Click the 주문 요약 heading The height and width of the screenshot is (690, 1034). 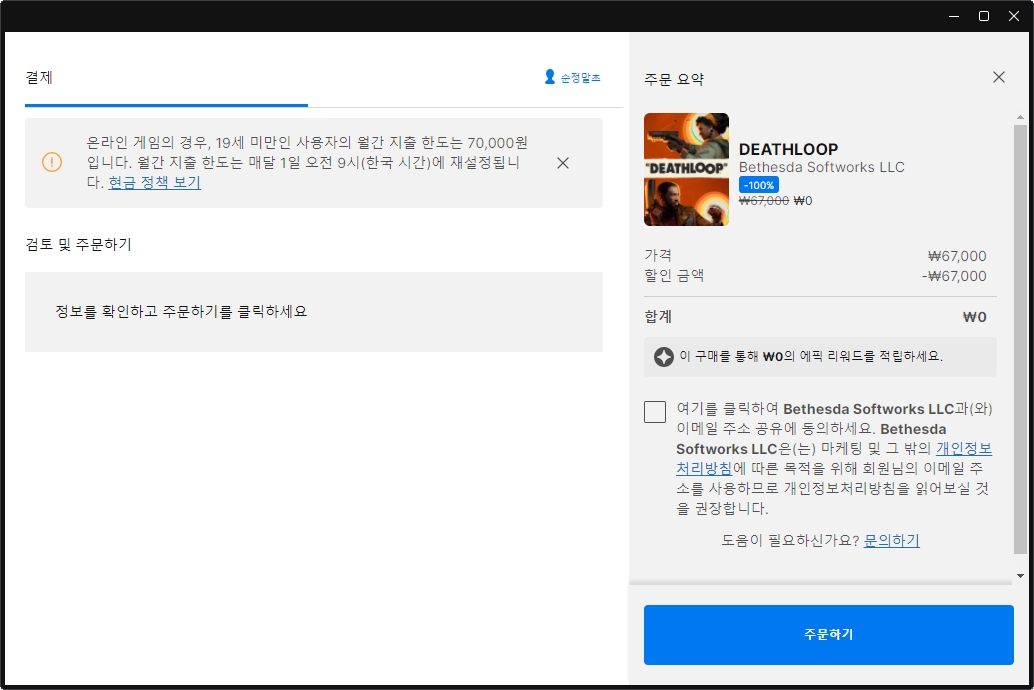(x=674, y=79)
